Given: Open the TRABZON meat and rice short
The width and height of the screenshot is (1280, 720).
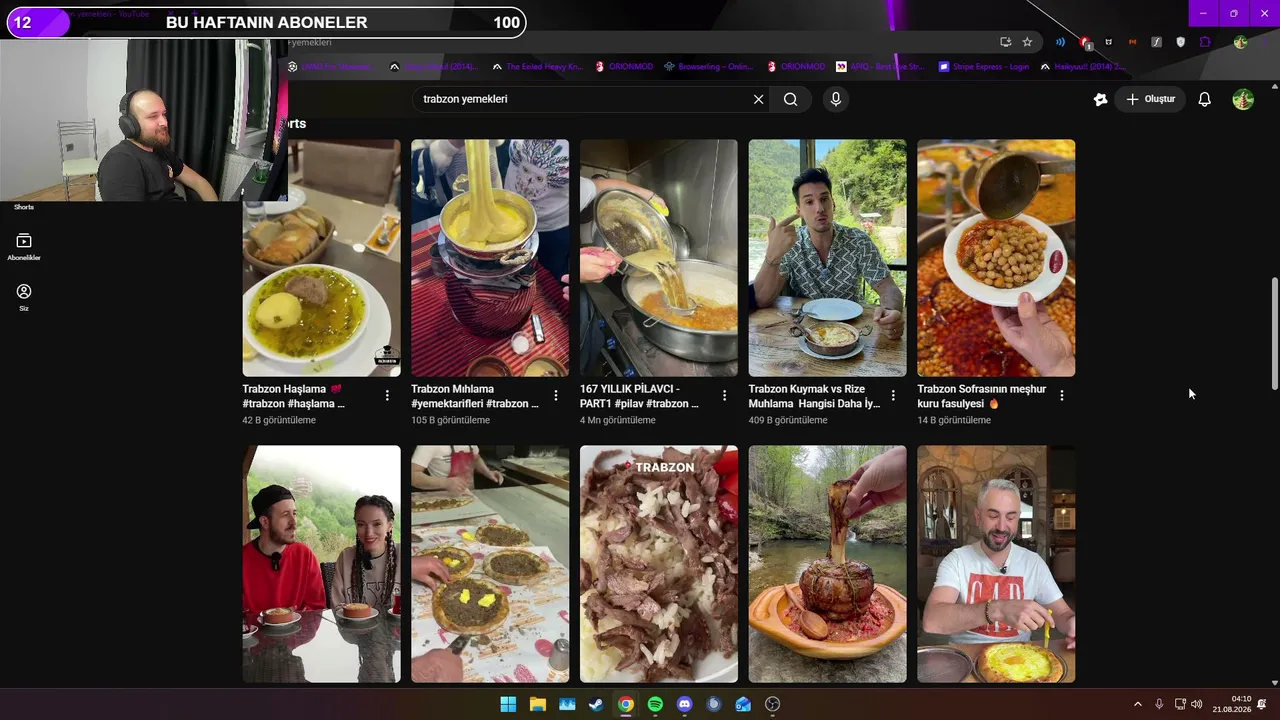Looking at the screenshot, I should (659, 564).
